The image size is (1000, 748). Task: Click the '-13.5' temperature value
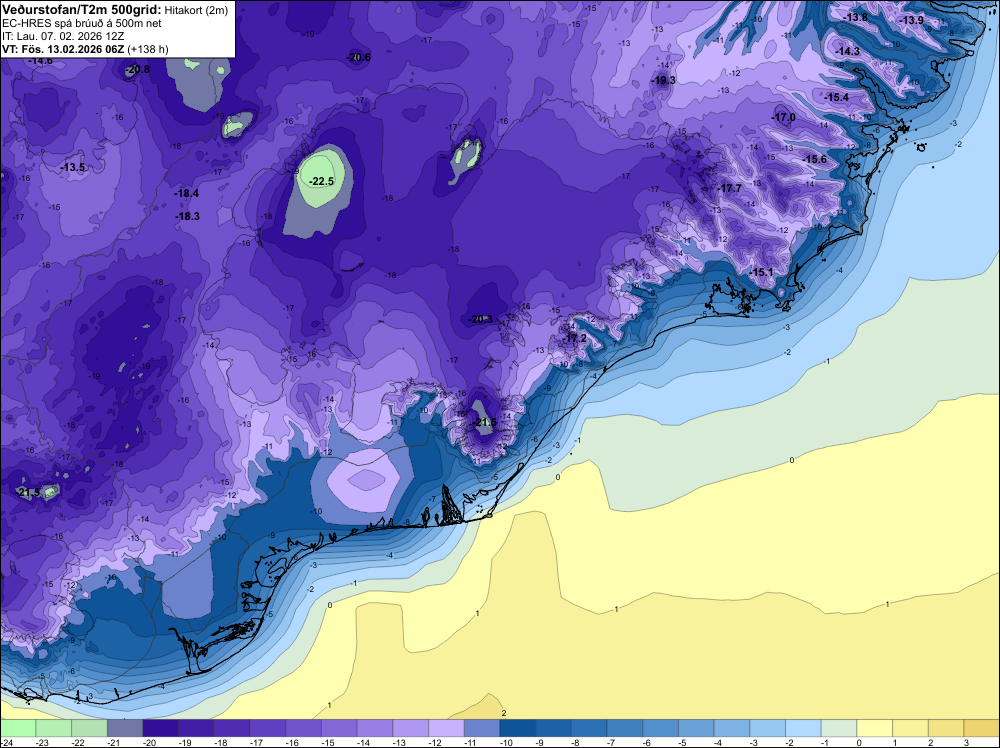[73, 168]
